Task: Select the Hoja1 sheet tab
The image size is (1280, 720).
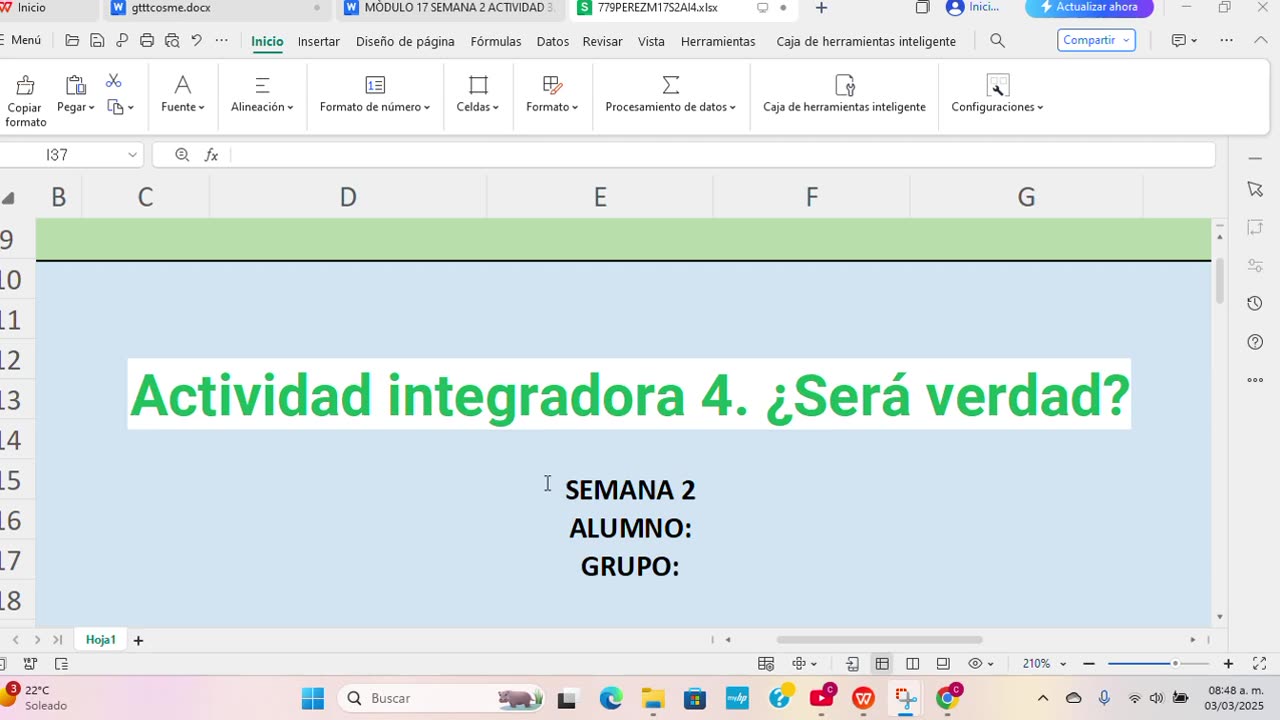Action: (100, 640)
